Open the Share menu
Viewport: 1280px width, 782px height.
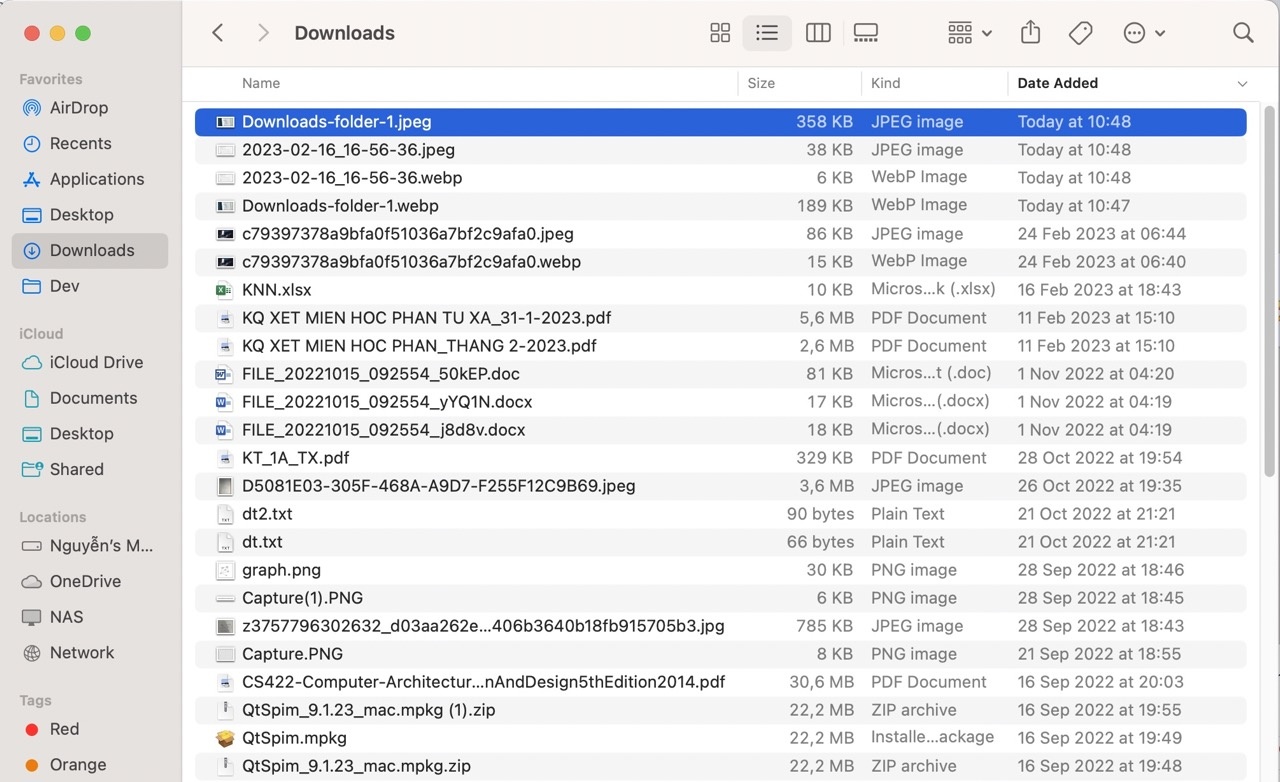(1030, 32)
